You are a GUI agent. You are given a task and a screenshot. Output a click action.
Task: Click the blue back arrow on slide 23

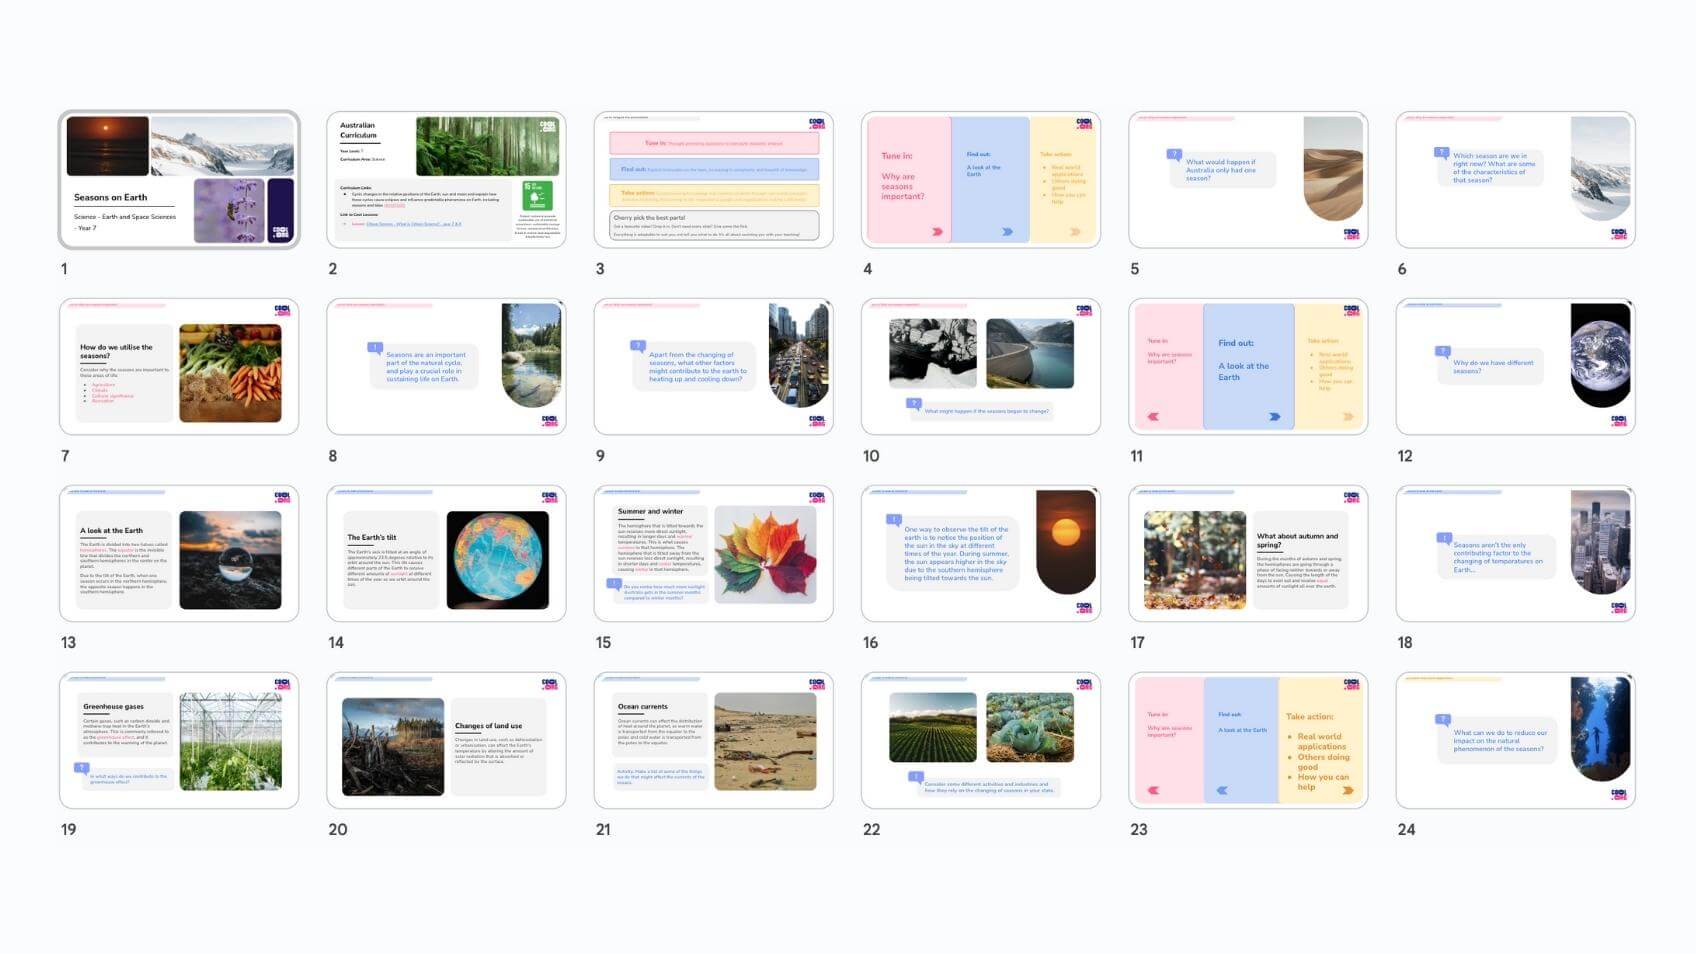tap(1221, 790)
